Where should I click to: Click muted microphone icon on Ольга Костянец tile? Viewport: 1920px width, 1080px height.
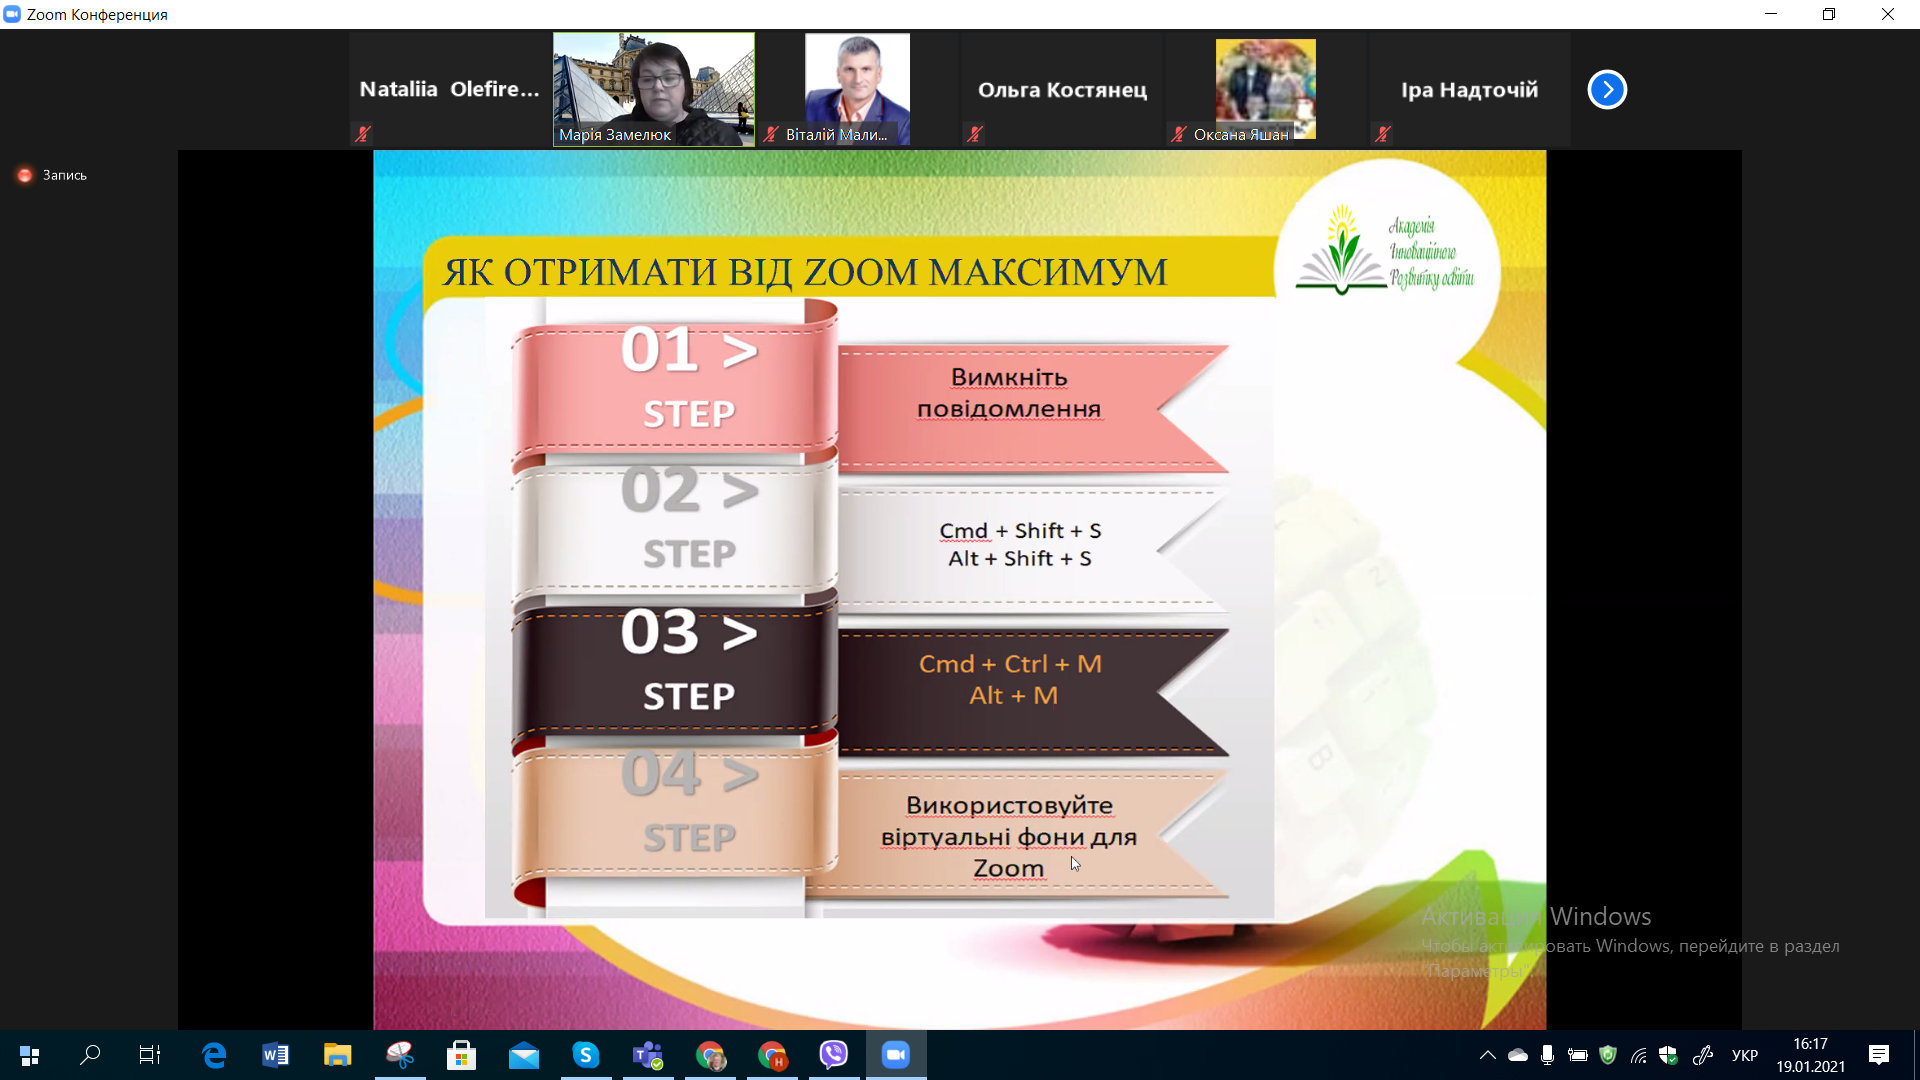[975, 134]
